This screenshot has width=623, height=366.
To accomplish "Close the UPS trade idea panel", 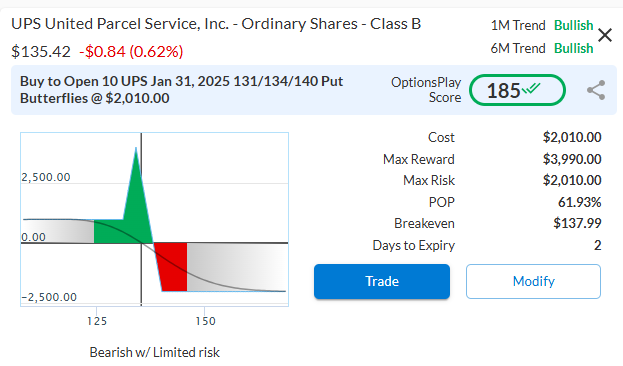I will coord(605,35).
